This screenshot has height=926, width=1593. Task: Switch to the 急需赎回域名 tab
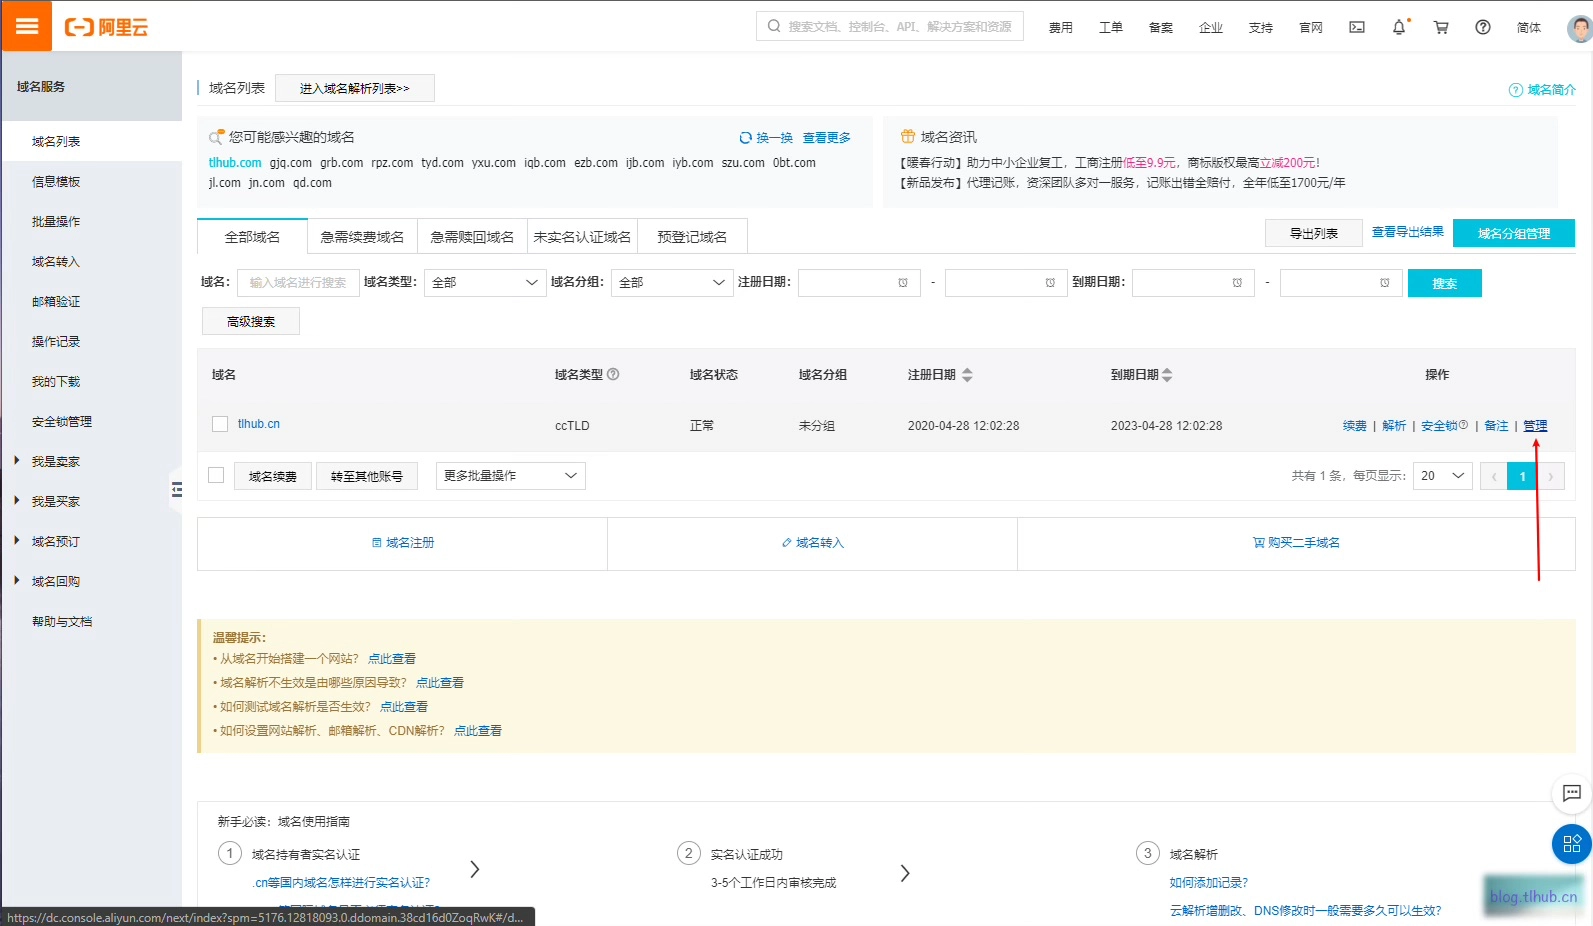472,237
